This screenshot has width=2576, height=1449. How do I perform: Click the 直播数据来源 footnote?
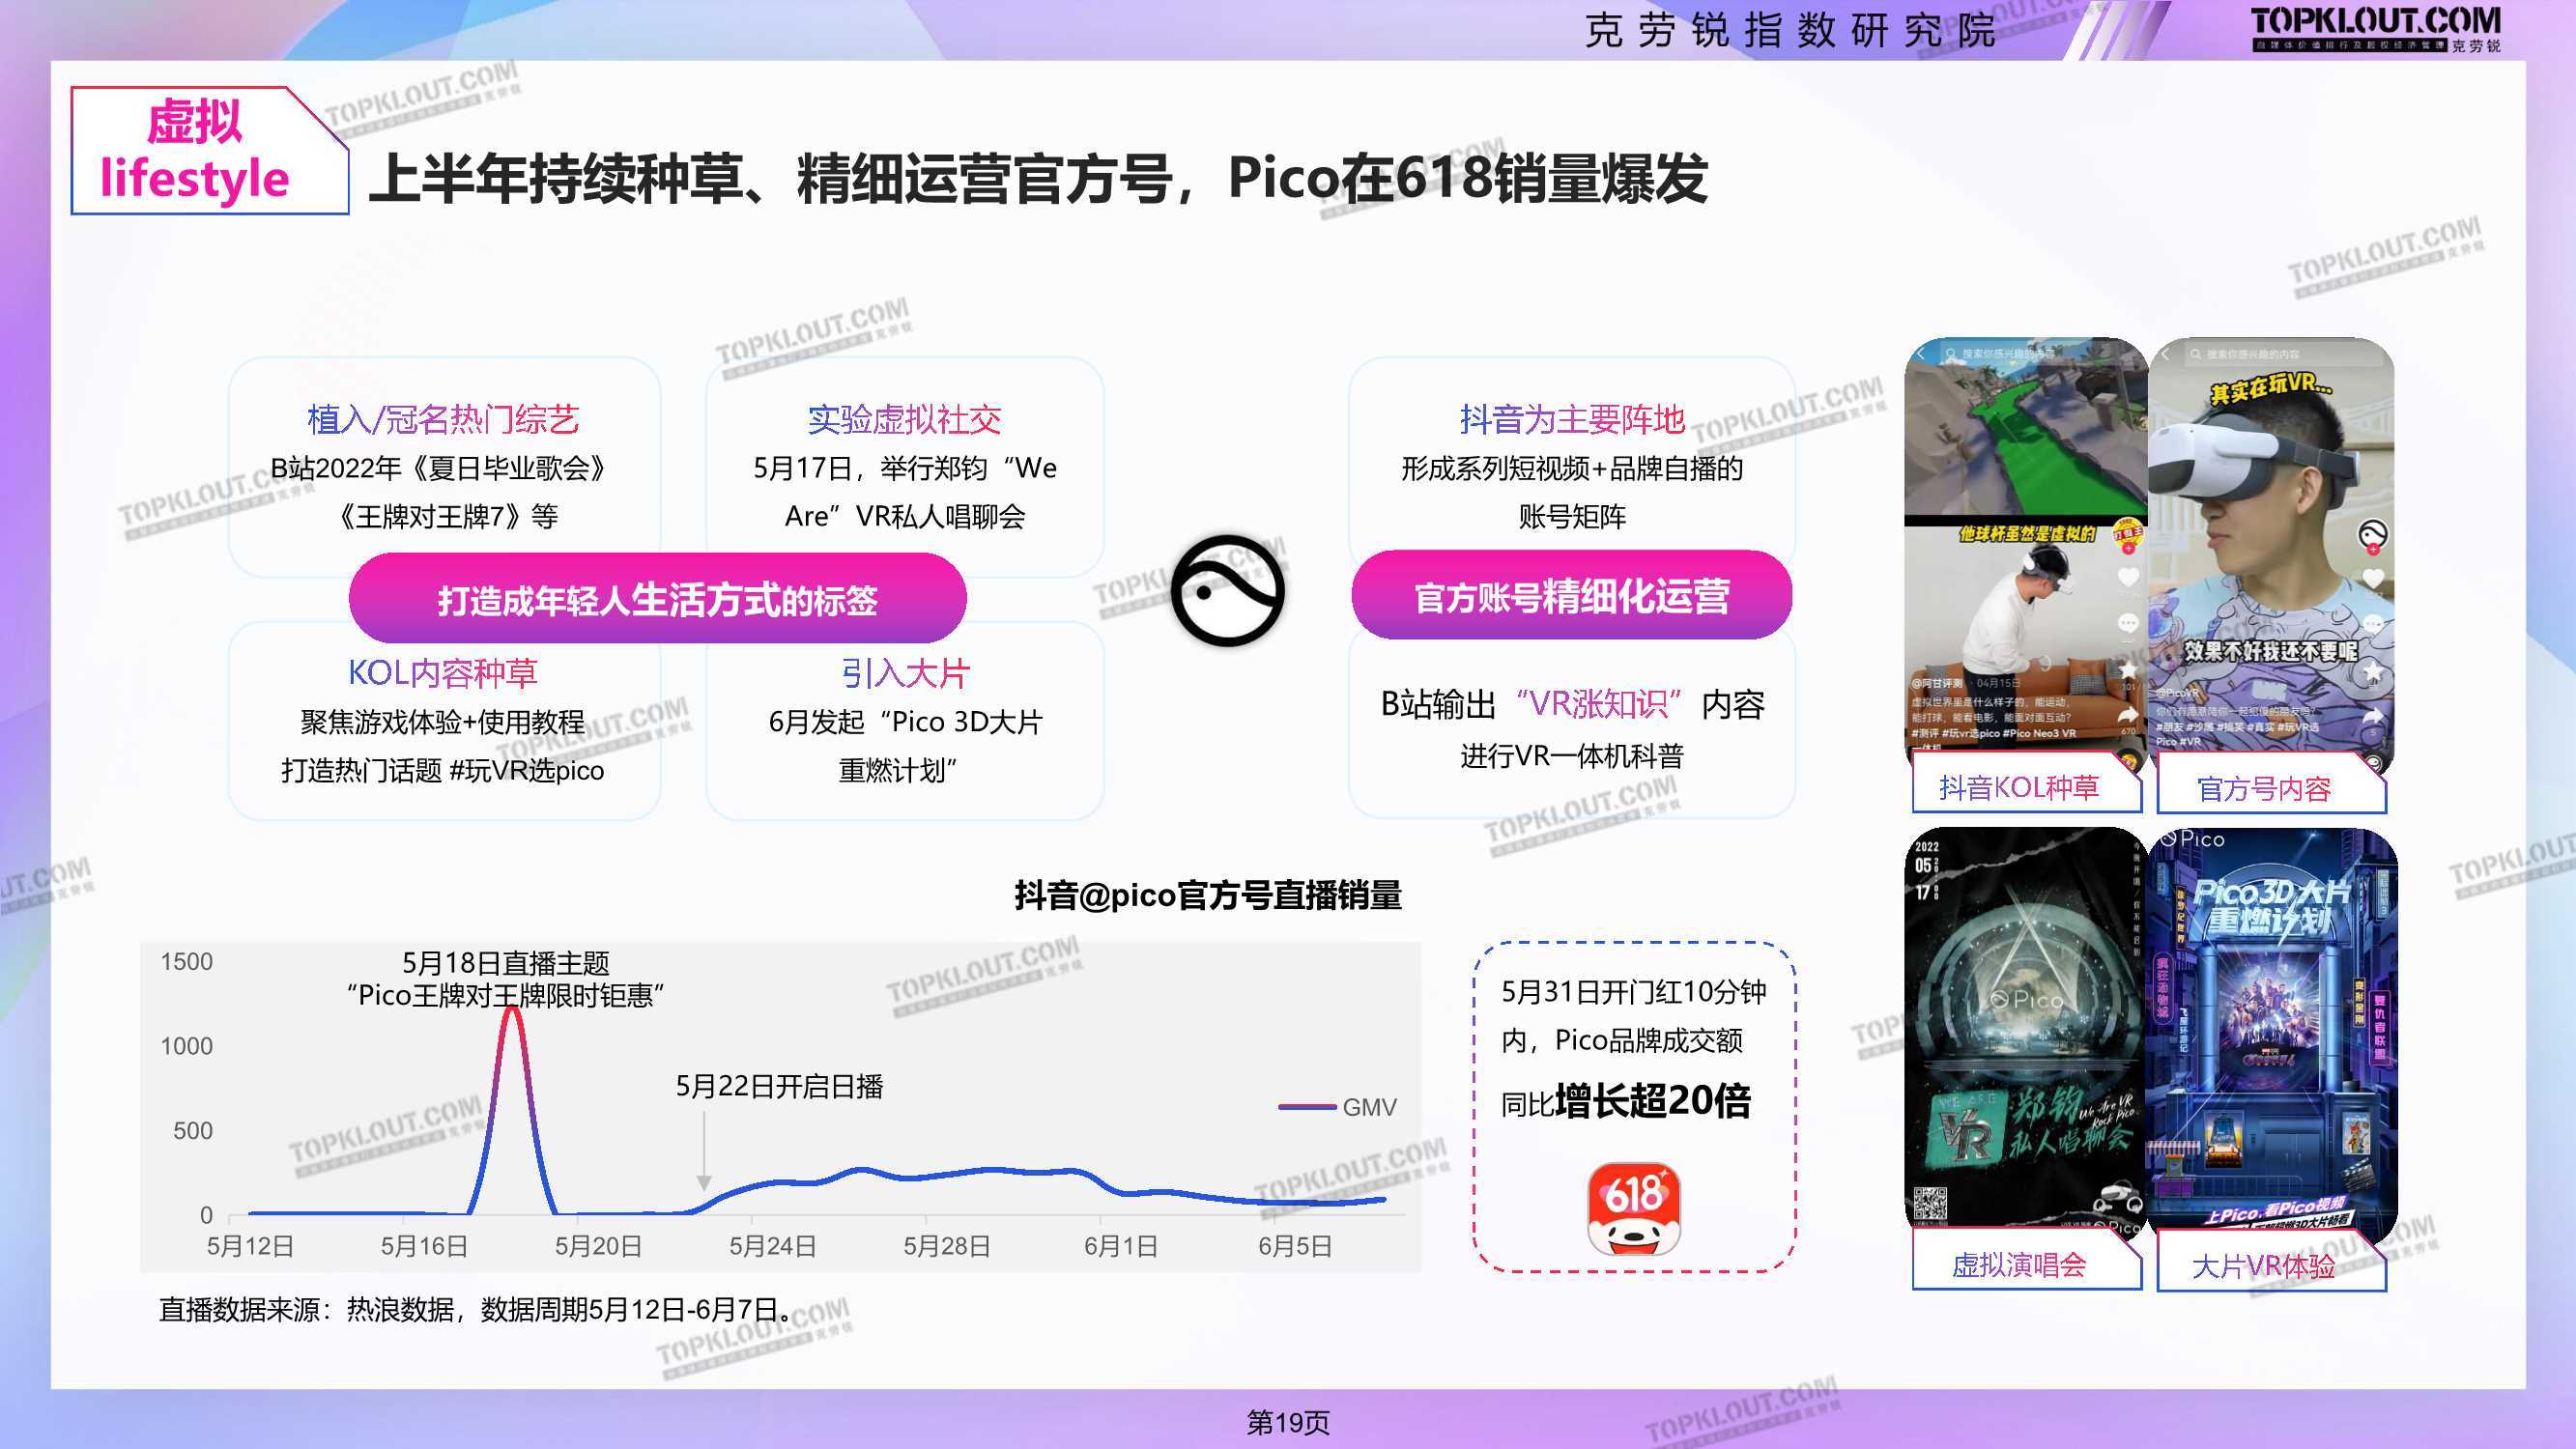(478, 1309)
